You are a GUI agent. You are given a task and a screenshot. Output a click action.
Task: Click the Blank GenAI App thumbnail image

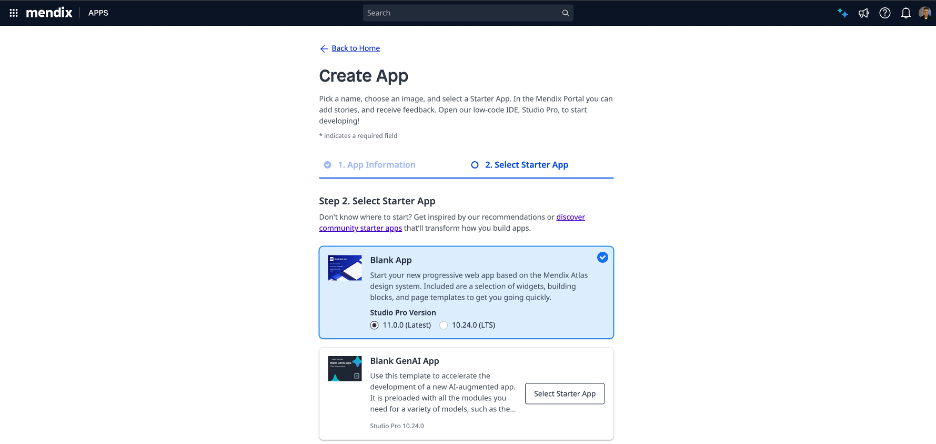(345, 368)
